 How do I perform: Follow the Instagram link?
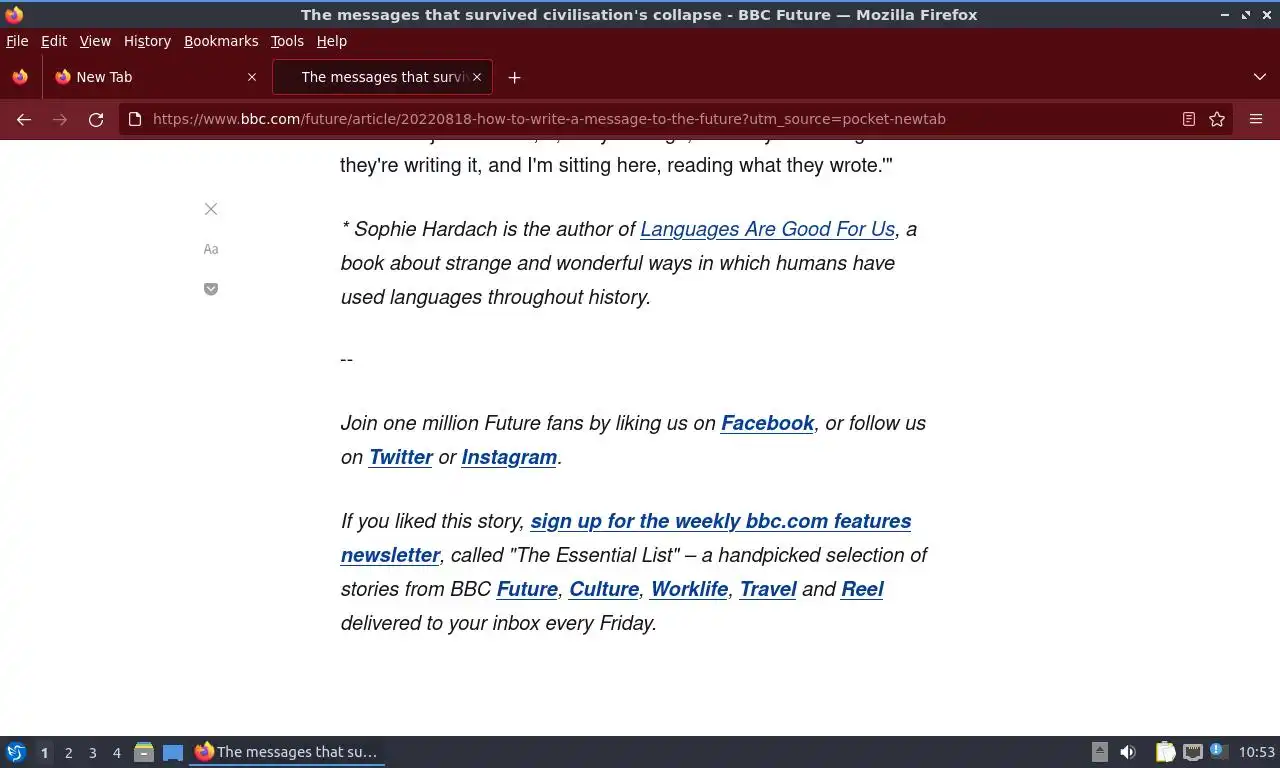[x=509, y=457]
